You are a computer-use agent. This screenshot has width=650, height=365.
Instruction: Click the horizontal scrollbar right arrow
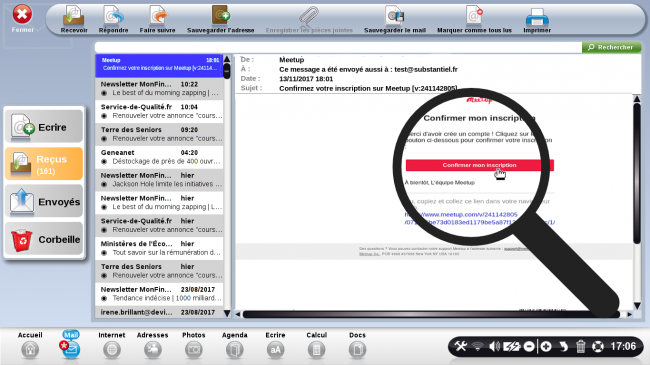pyautogui.click(x=629, y=314)
